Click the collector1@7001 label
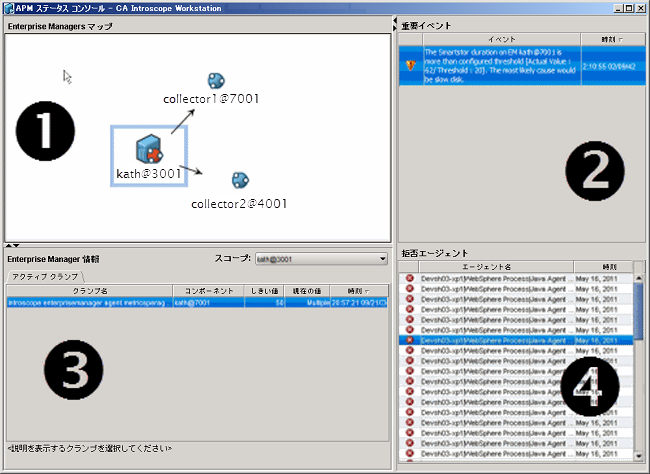650x474 pixels. click(211, 99)
